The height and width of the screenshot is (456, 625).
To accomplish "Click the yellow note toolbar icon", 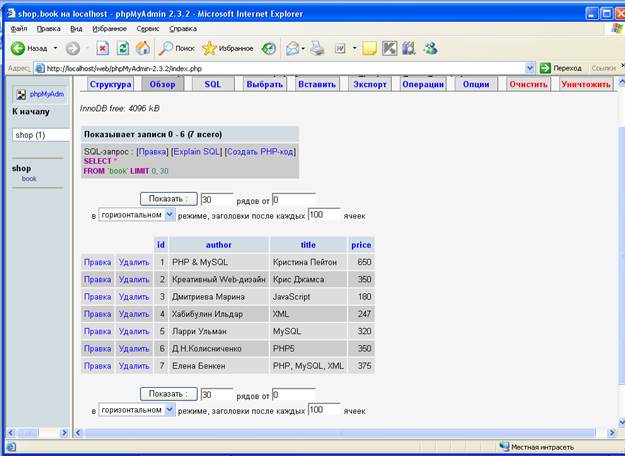I will (369, 48).
